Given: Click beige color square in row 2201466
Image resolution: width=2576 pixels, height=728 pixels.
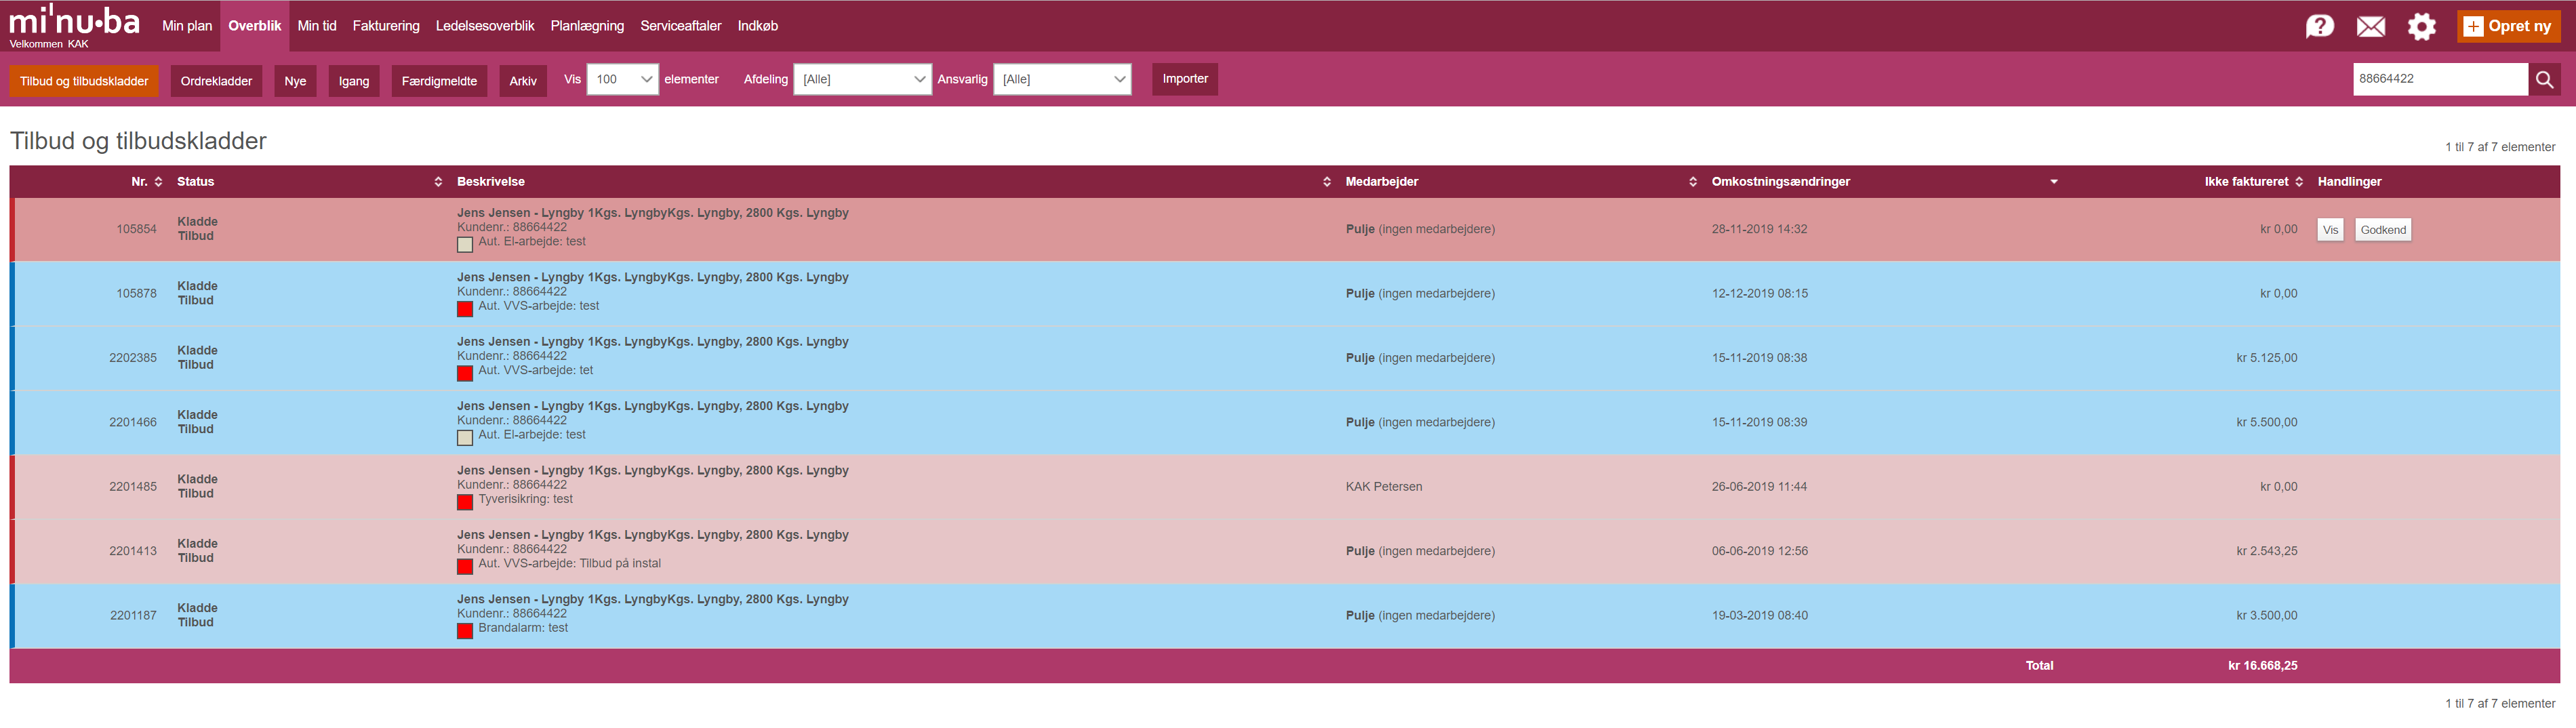Looking at the screenshot, I should point(465,438).
